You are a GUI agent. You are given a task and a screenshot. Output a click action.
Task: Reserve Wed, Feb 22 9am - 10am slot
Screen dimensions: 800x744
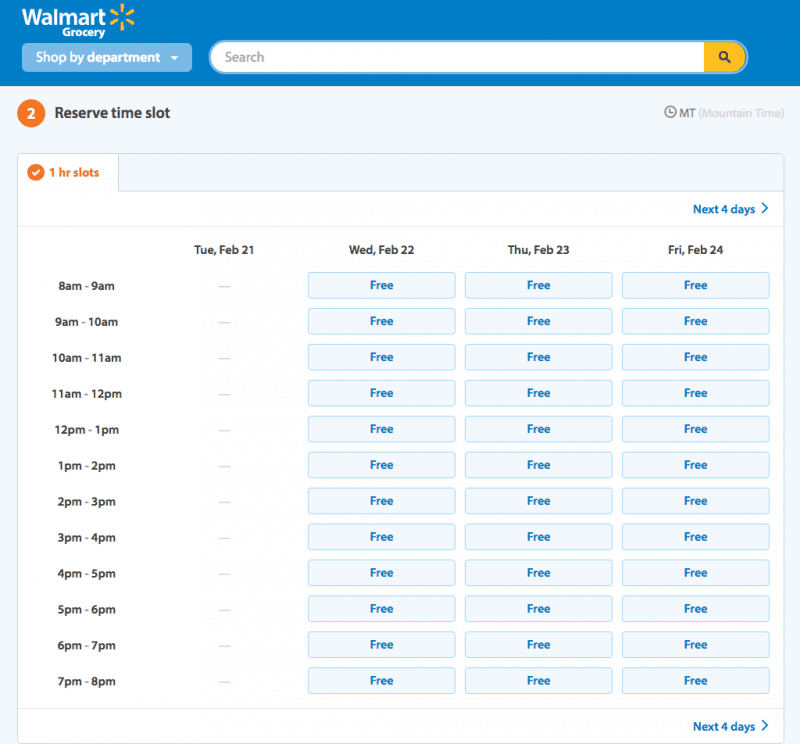(x=382, y=321)
